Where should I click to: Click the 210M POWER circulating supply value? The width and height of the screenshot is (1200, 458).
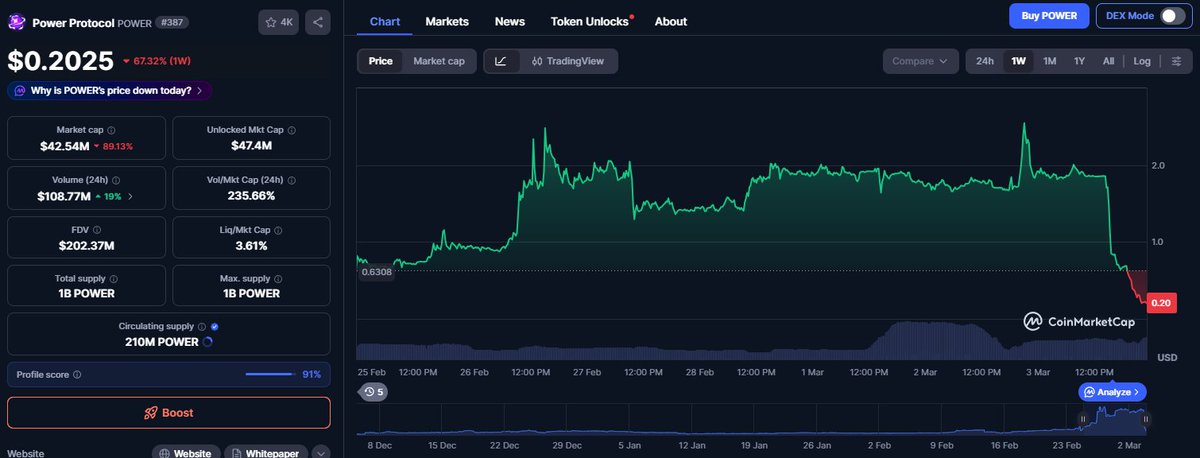160,341
